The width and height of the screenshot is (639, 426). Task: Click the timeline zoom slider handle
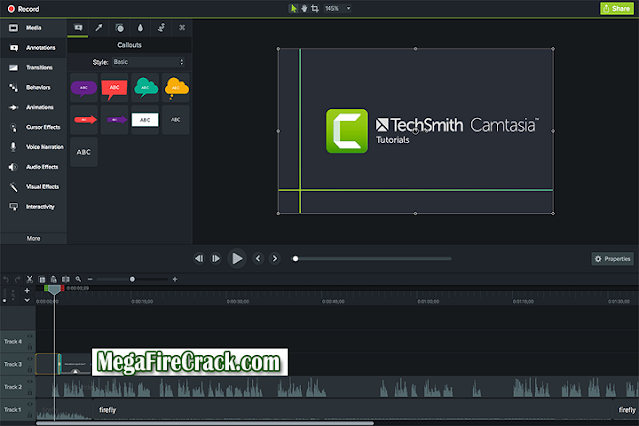coord(132,279)
